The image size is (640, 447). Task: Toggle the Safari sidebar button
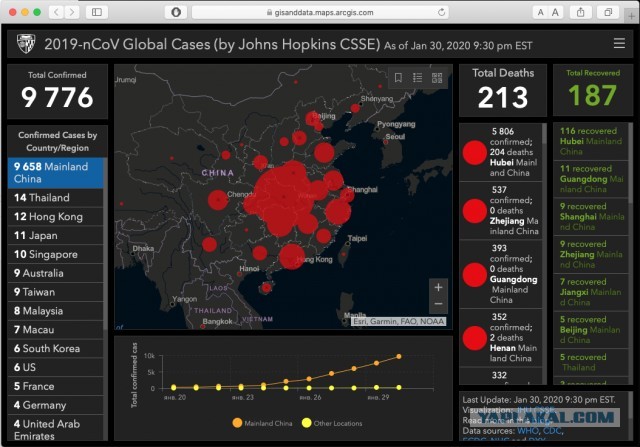[97, 12]
